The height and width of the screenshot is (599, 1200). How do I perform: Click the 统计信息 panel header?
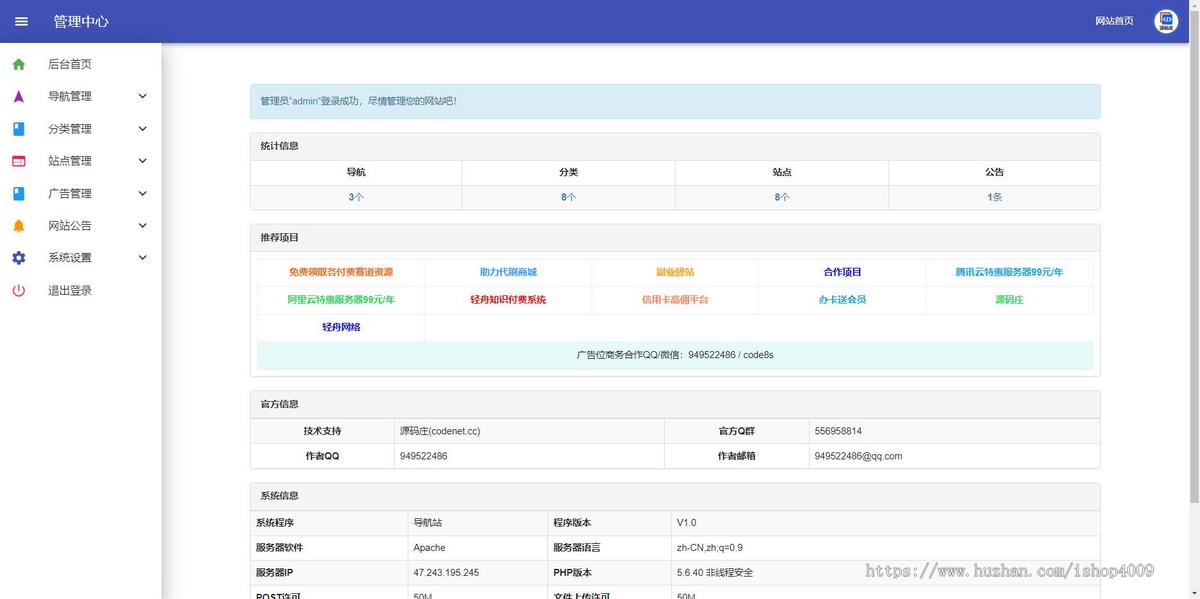point(675,146)
